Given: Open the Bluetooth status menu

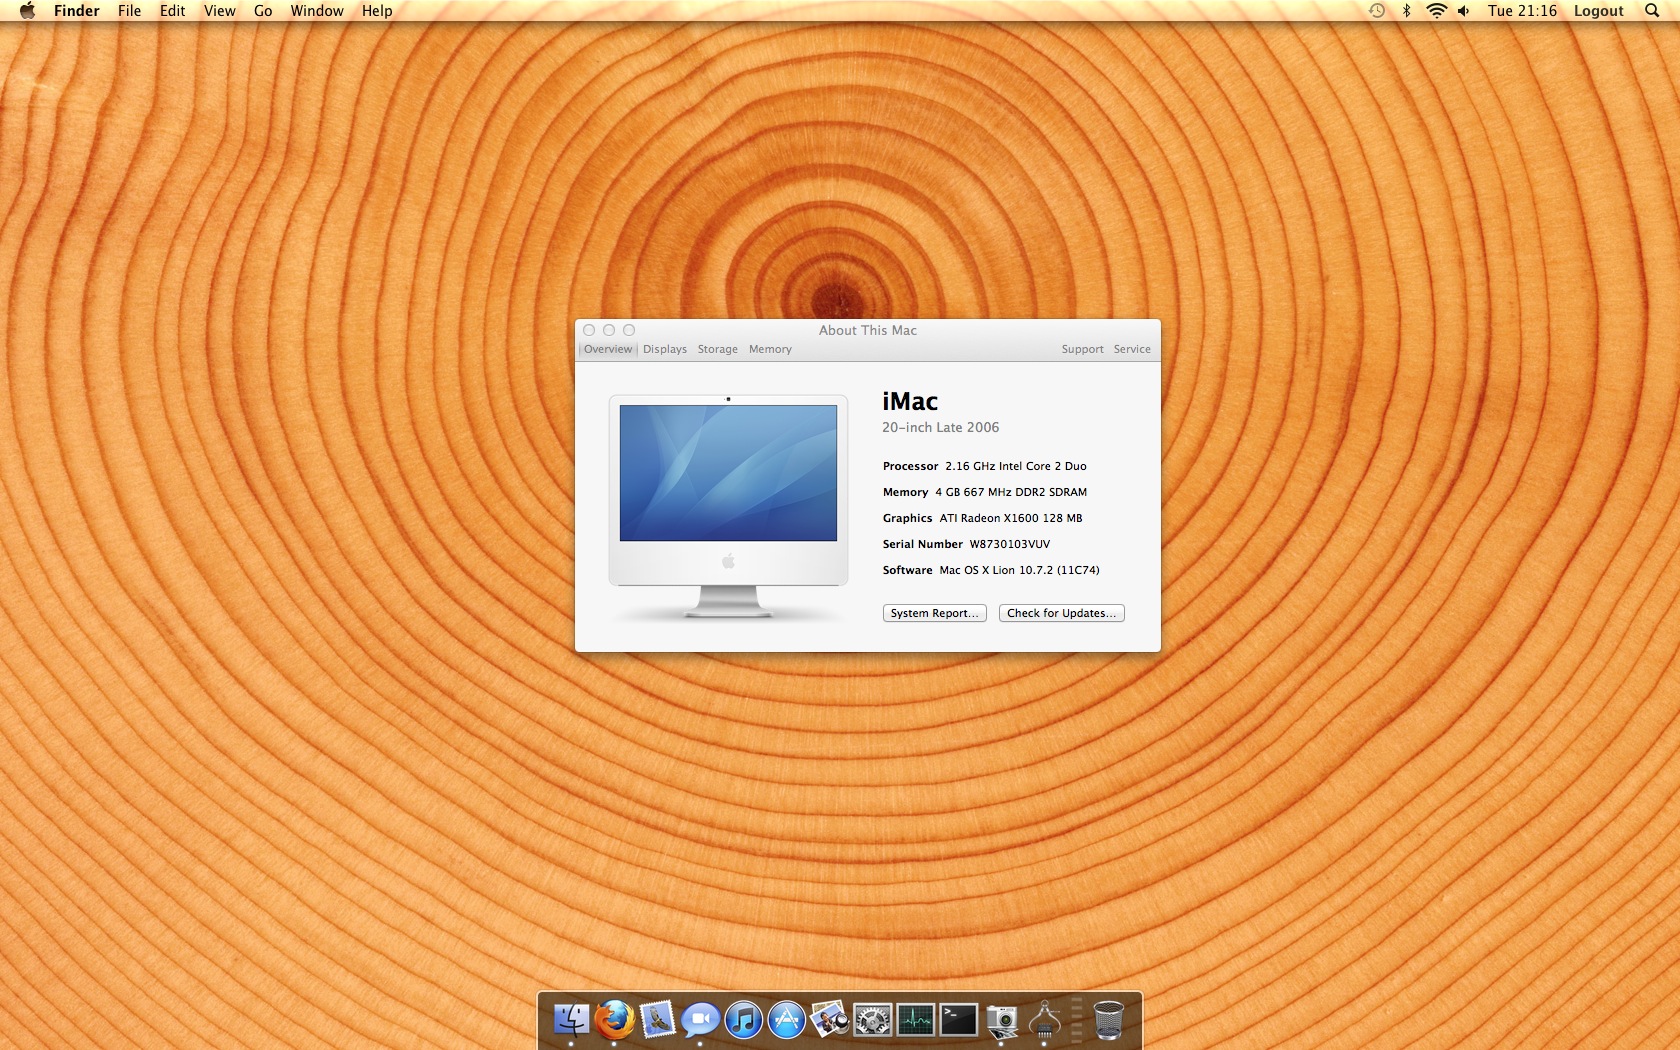Looking at the screenshot, I should click(x=1406, y=11).
